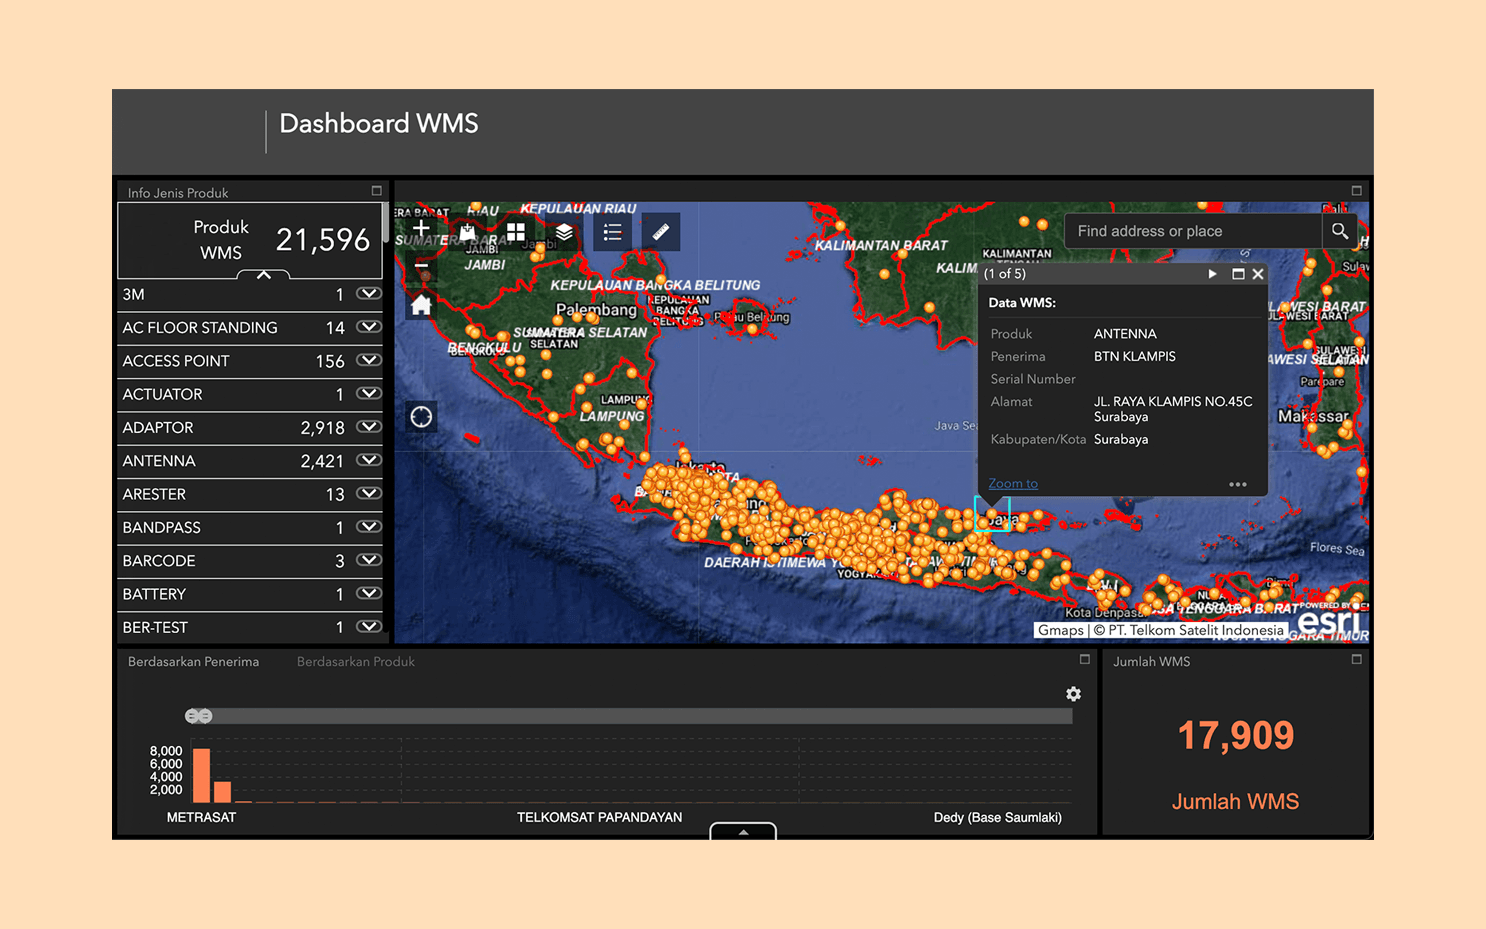Click the chart range slider handle
Screen dimensions: 1486x929
(199, 716)
